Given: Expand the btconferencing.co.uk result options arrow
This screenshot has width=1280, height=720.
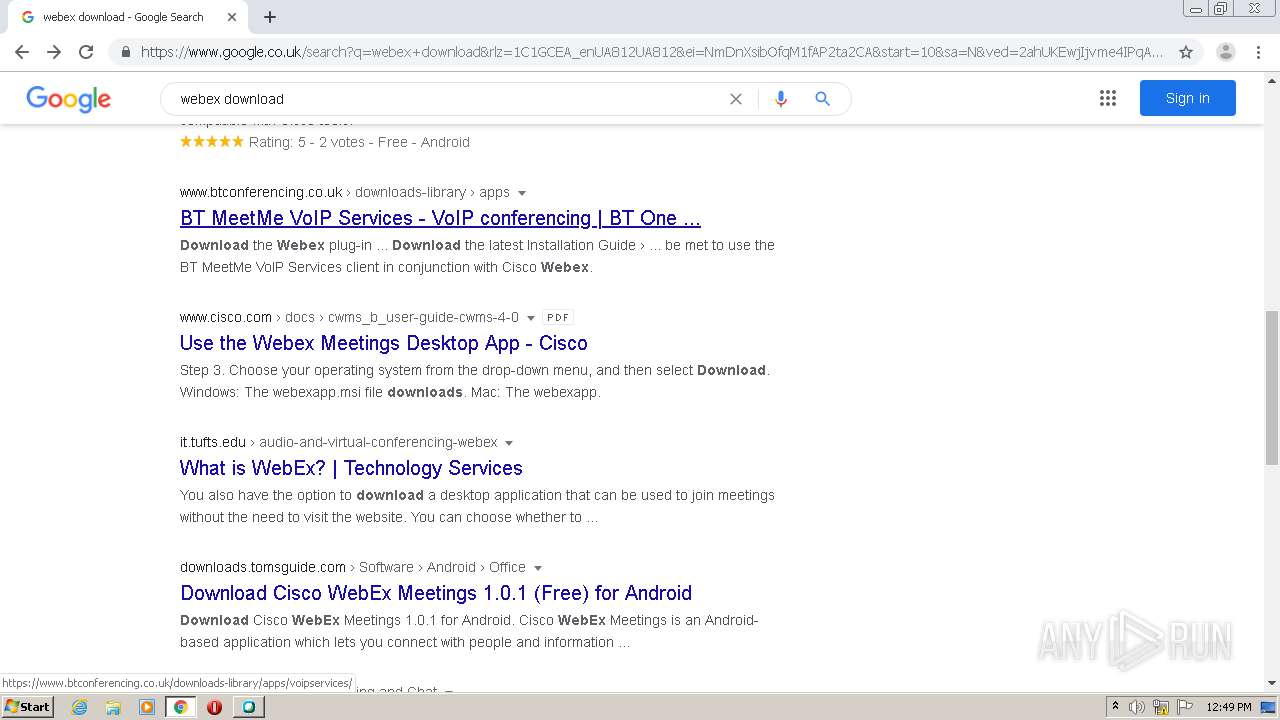Looking at the screenshot, I should coord(522,193).
